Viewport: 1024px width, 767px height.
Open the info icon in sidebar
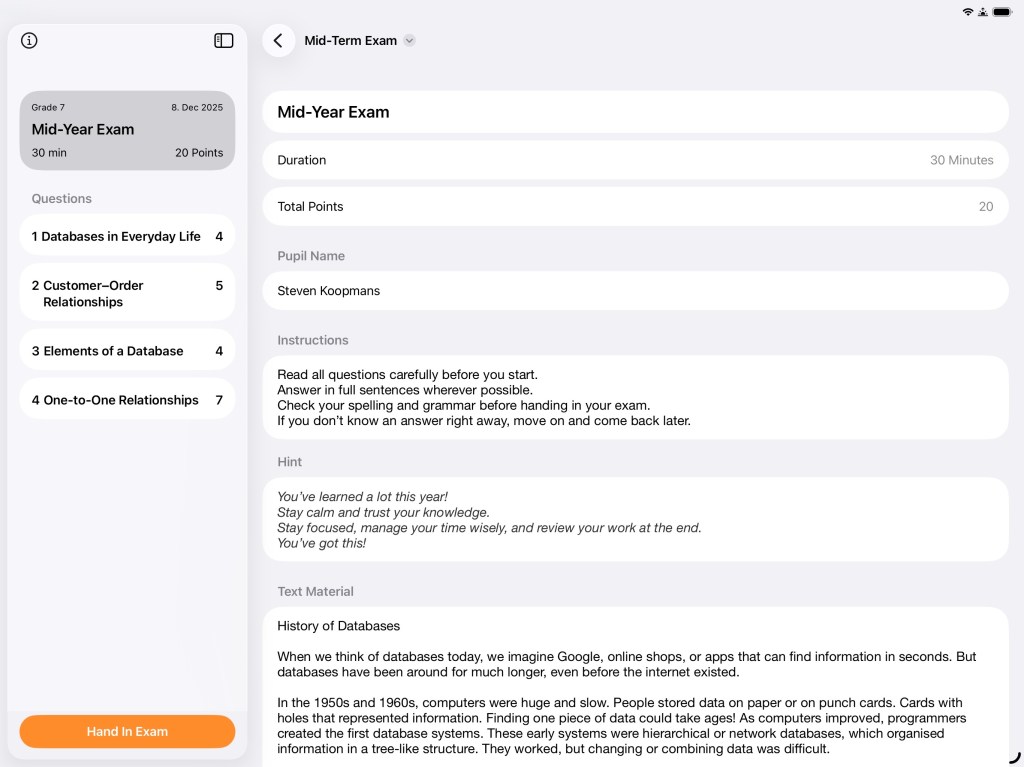click(29, 41)
